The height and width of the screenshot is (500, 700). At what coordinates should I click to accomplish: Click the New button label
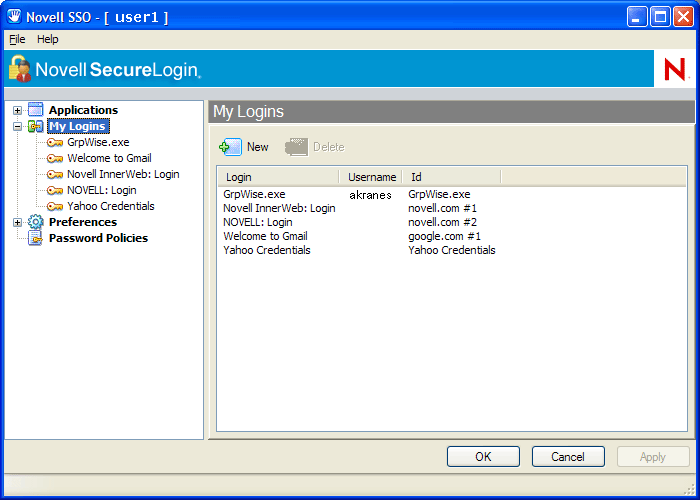coord(258,147)
